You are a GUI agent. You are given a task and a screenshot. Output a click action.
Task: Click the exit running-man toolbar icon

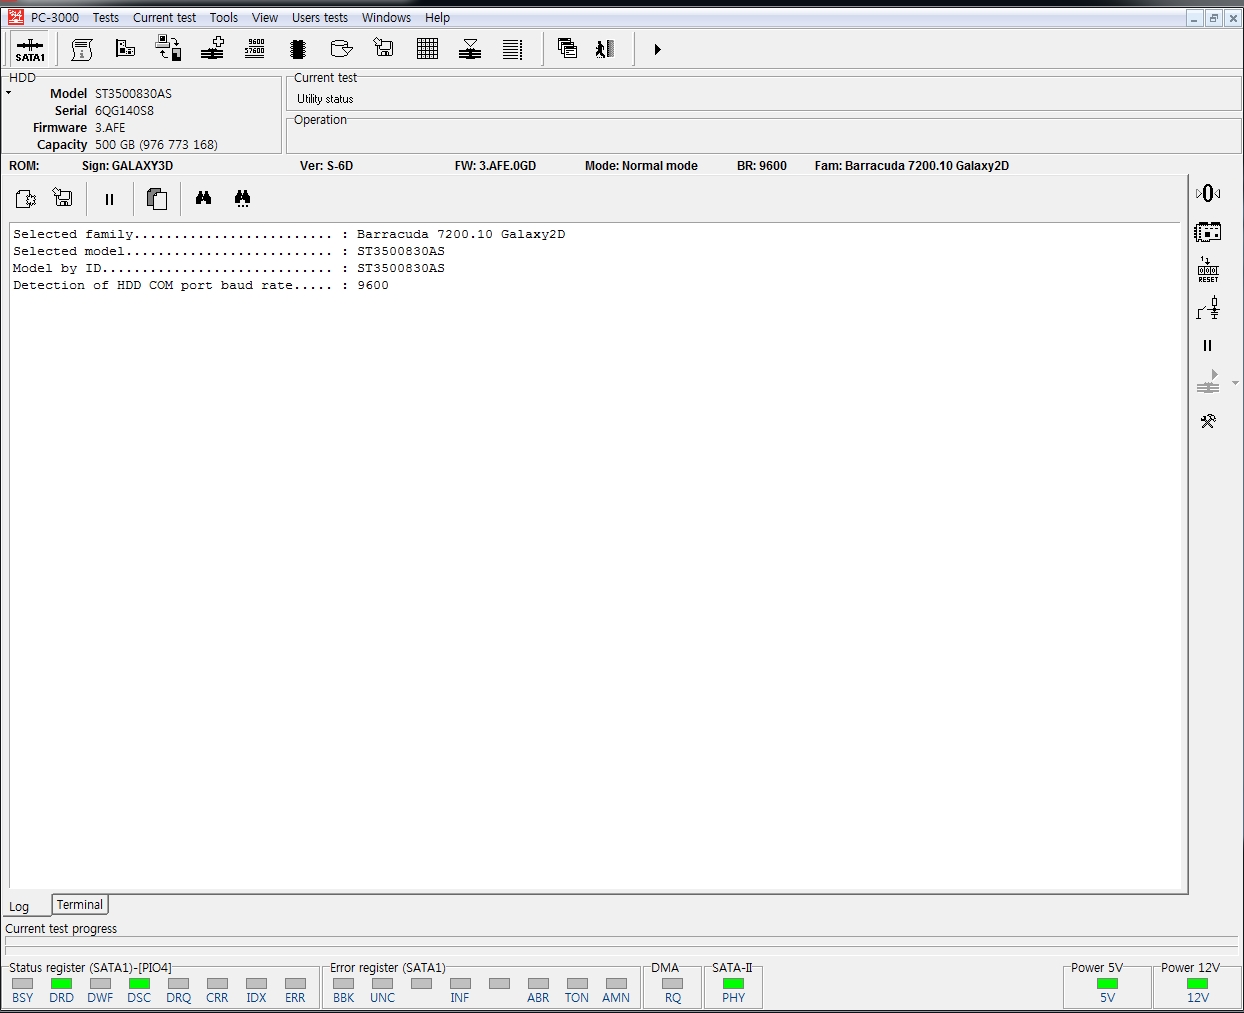point(605,49)
